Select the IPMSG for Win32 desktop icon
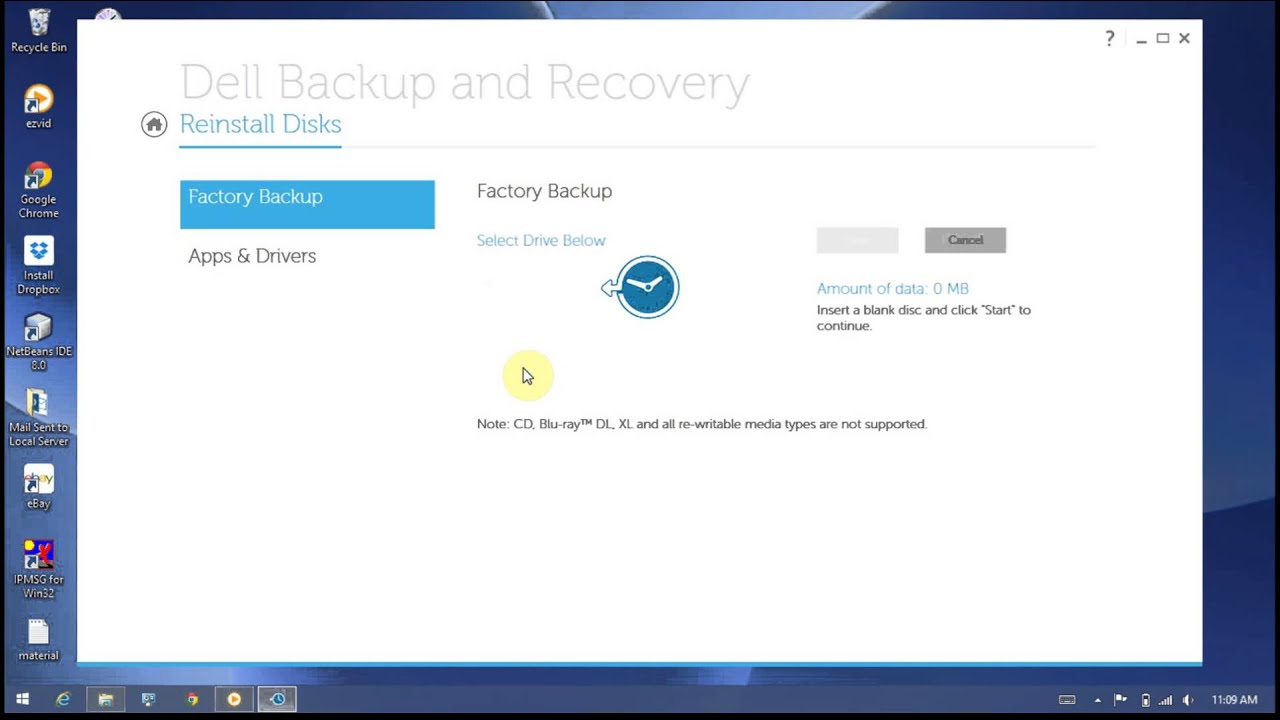The height and width of the screenshot is (720, 1280). pos(38,570)
